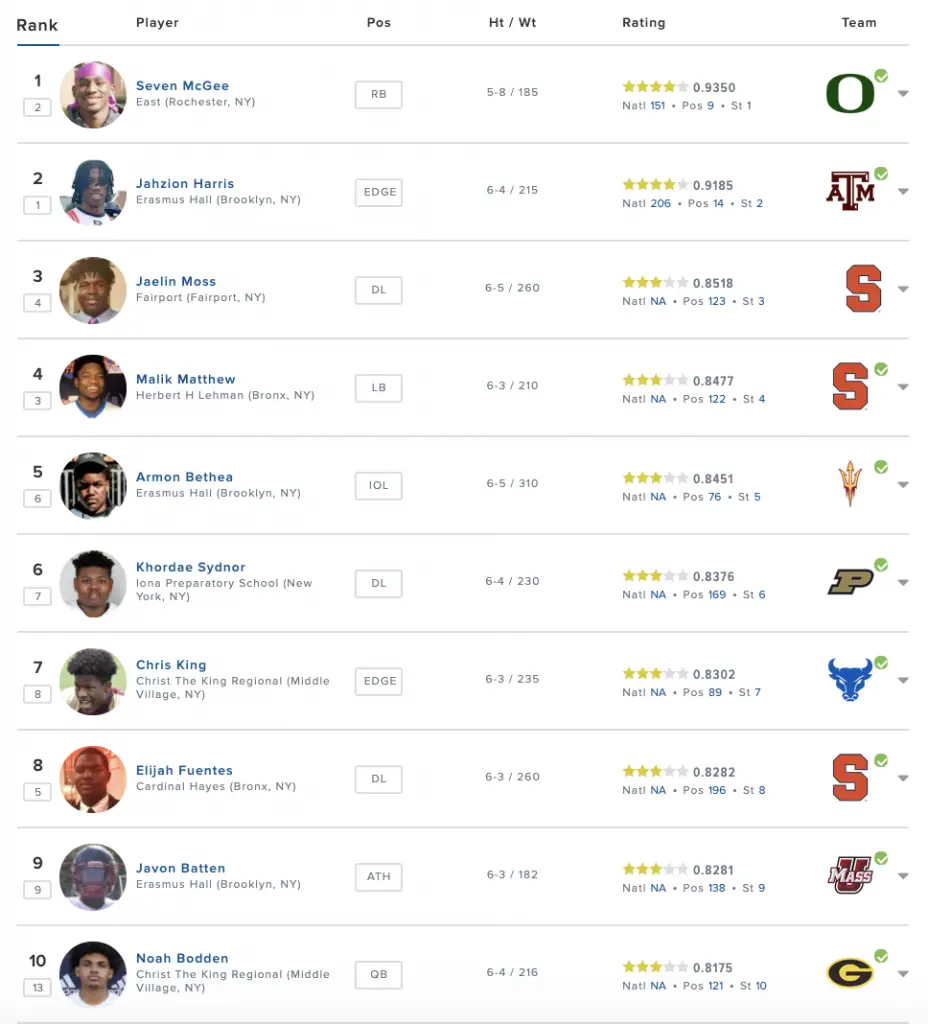Open Jahzion Harris player profile link
This screenshot has height=1024, width=928.
click(x=185, y=184)
